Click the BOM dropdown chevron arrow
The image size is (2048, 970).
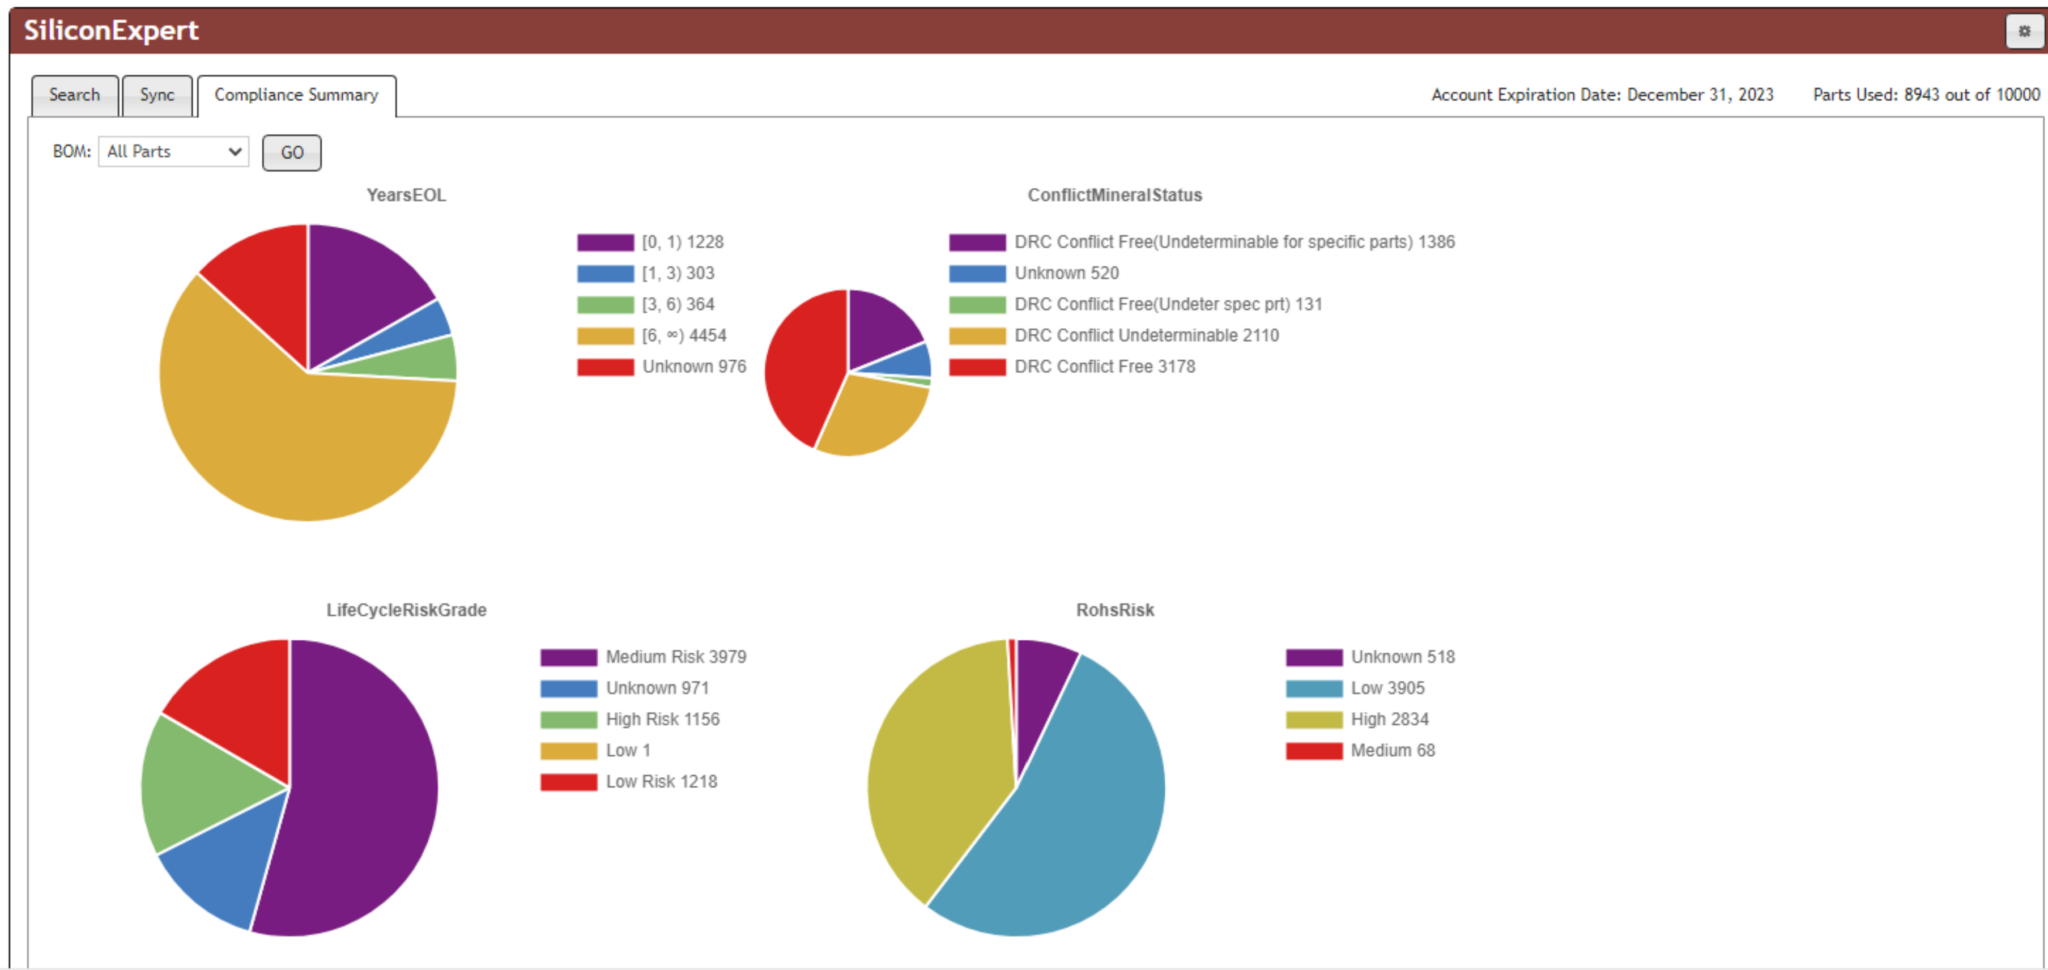pos(236,151)
